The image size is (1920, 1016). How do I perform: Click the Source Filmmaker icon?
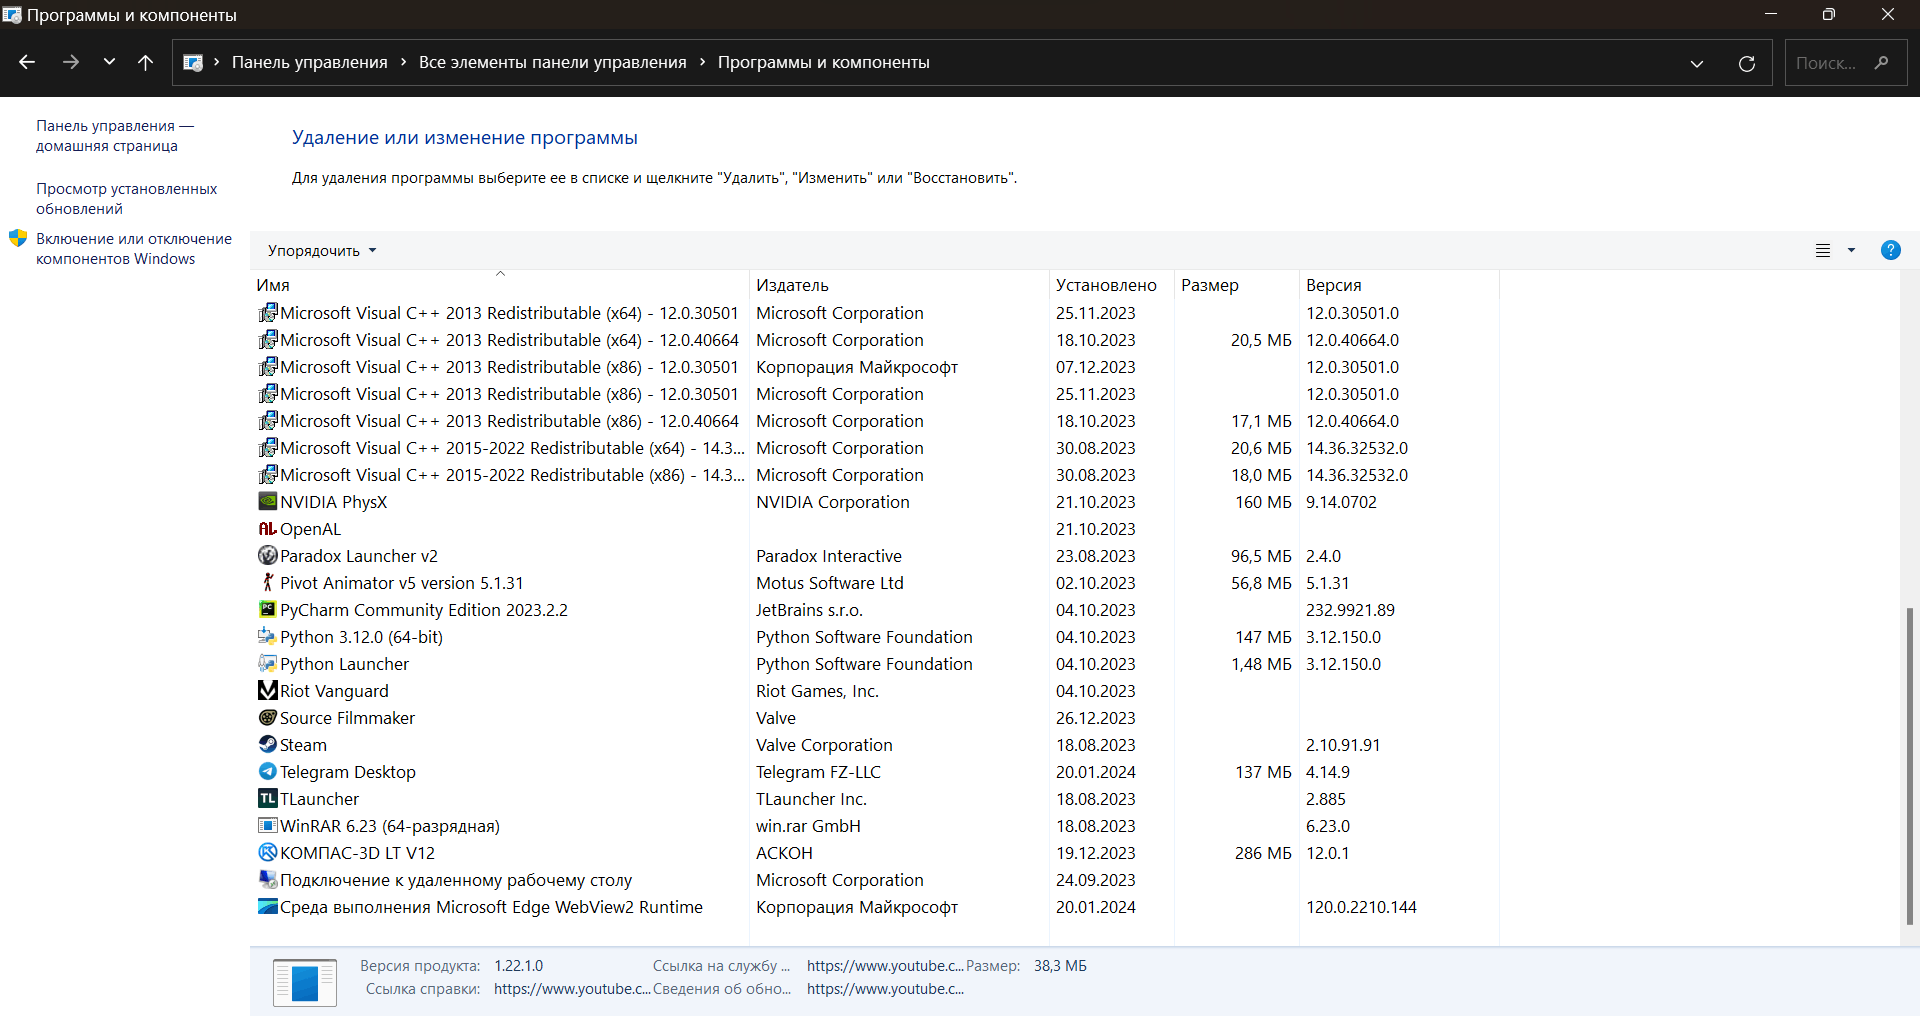pos(268,717)
